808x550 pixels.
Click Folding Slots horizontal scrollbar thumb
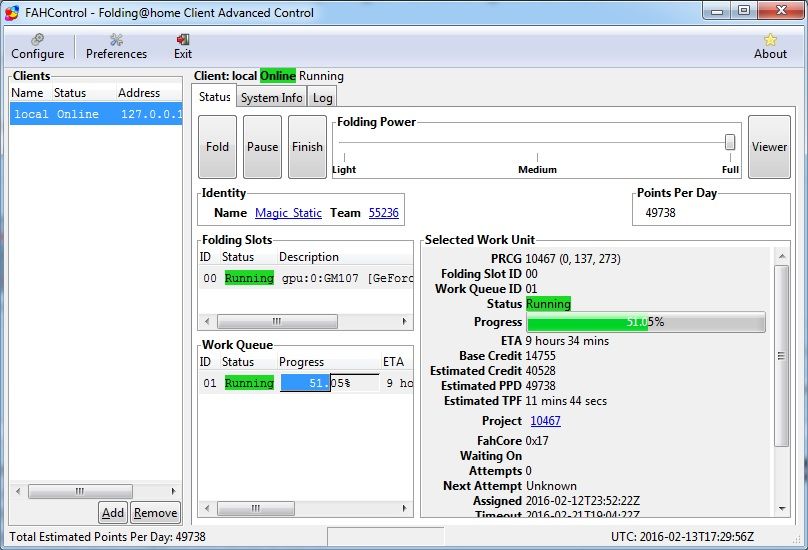tap(277, 322)
